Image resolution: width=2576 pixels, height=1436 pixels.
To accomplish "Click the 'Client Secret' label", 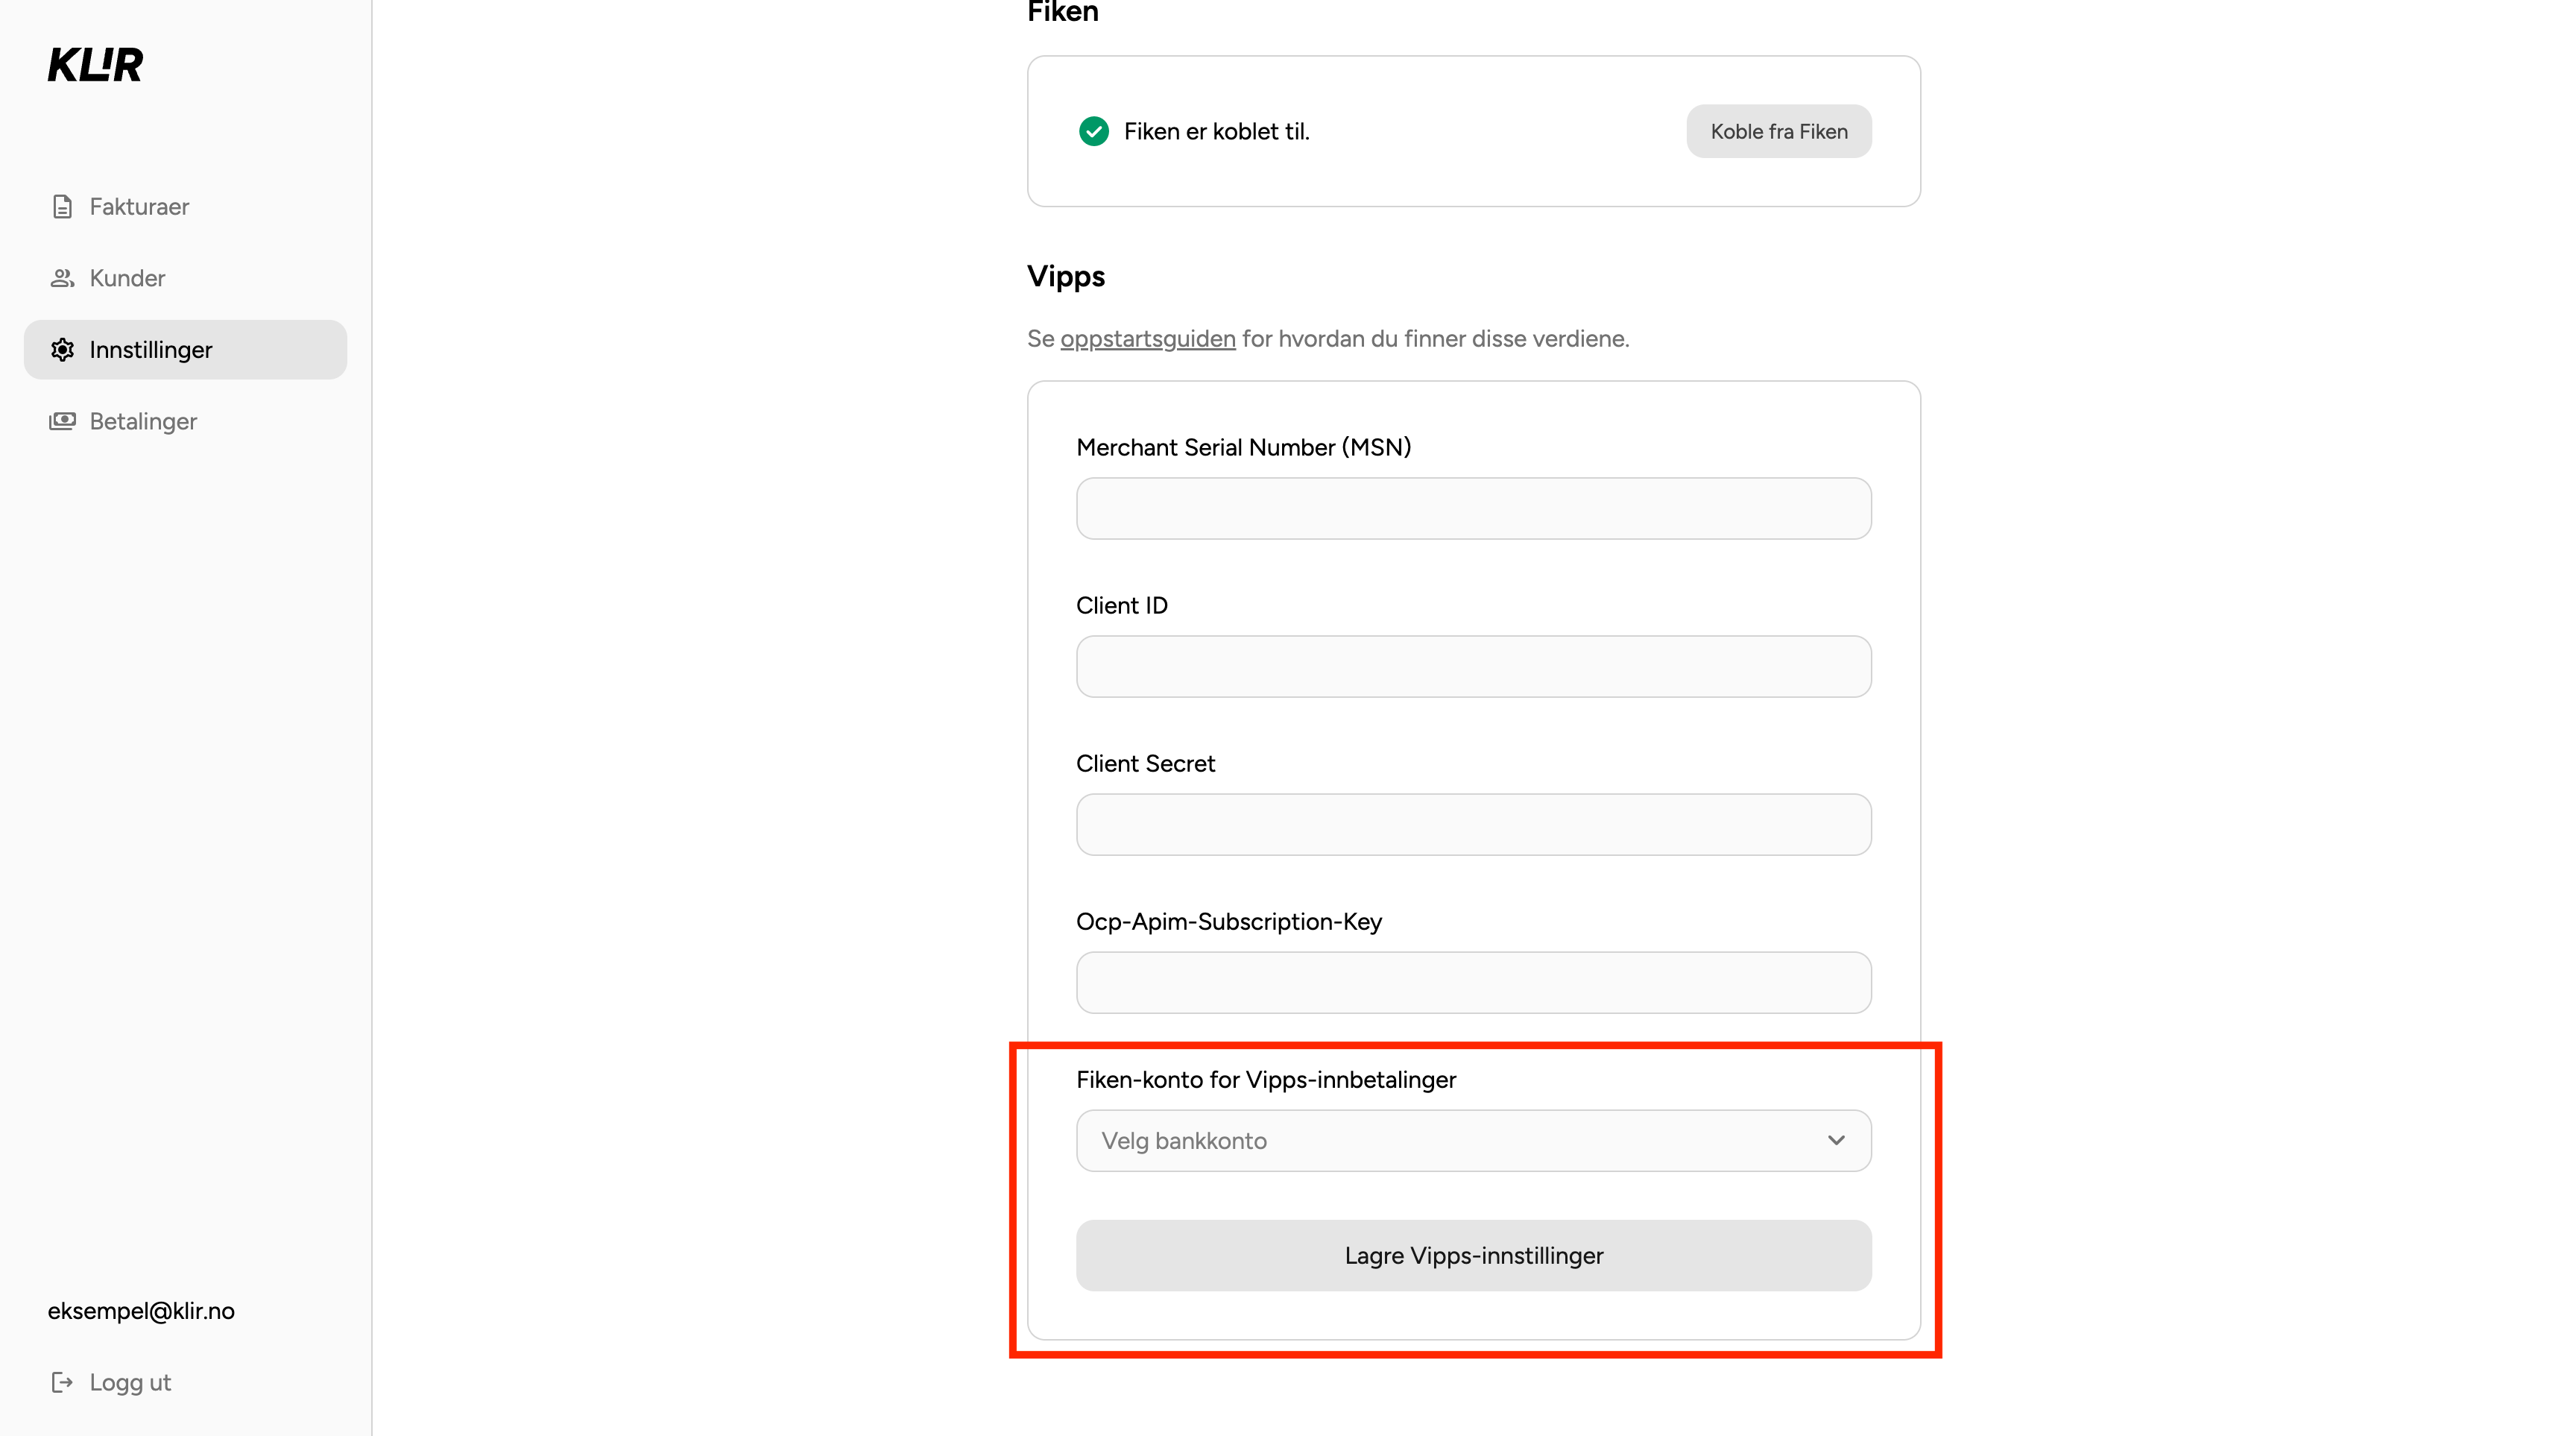I will click(1146, 764).
